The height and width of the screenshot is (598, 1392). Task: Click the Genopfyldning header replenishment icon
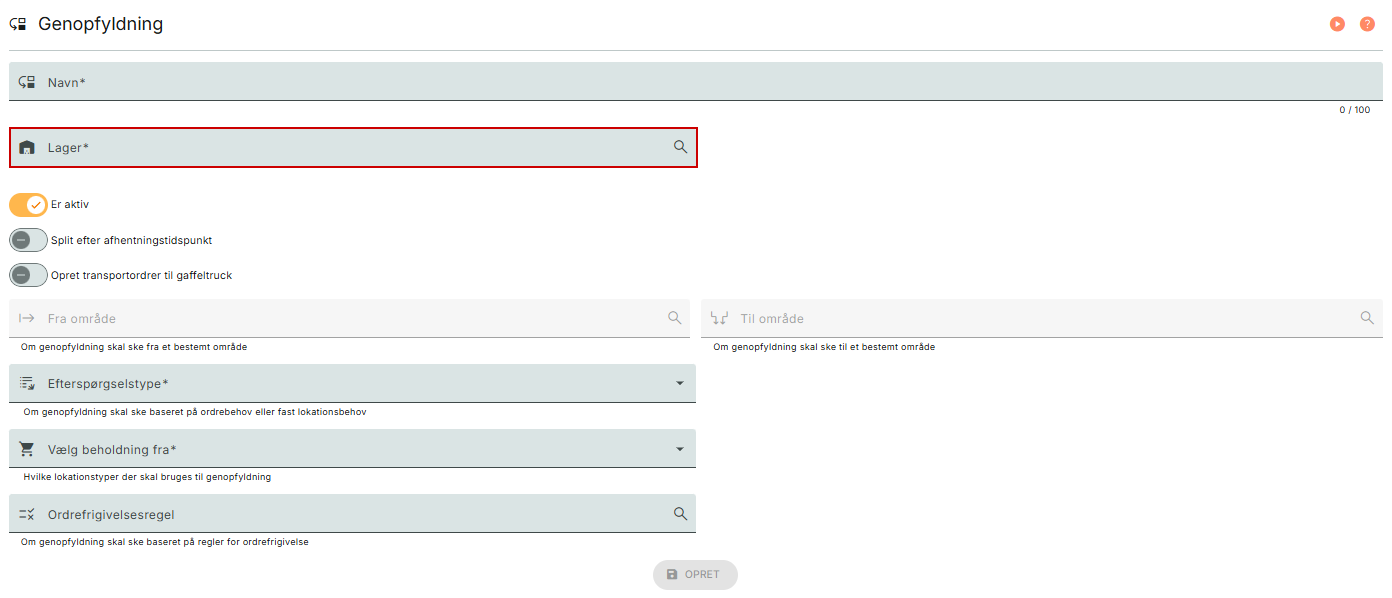pyautogui.click(x=18, y=24)
